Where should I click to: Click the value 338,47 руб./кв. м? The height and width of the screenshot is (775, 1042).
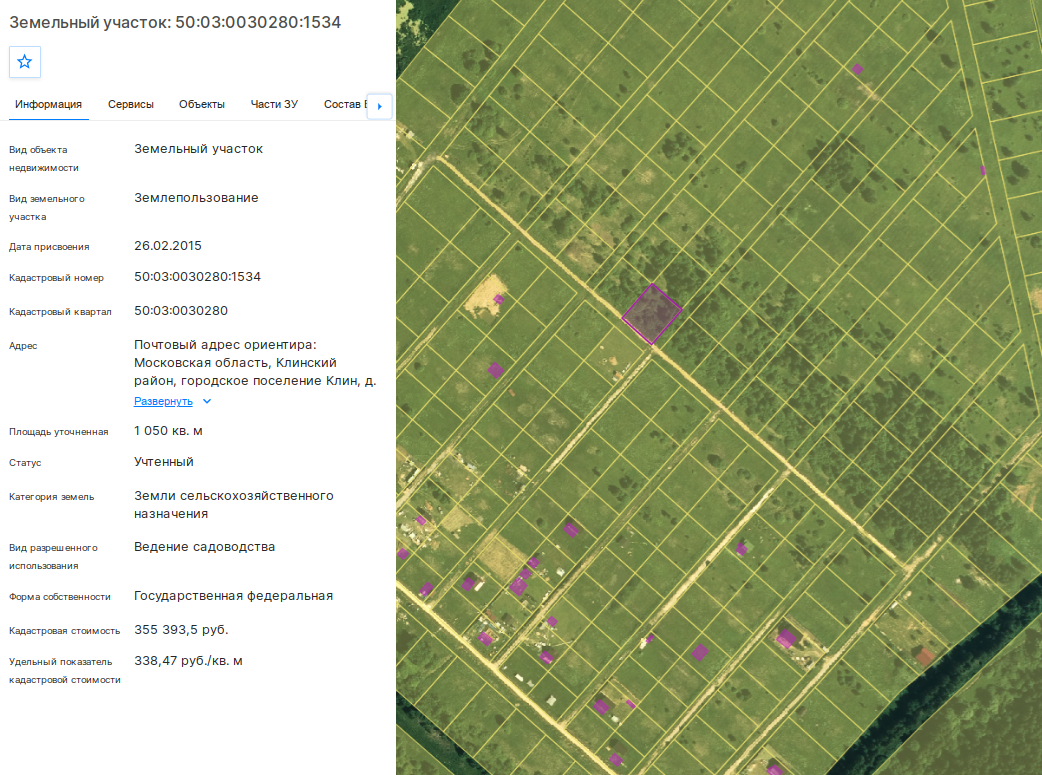point(188,661)
